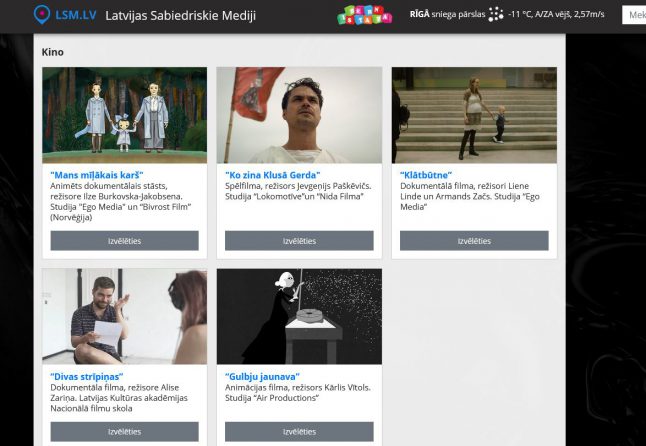This screenshot has height=446, width=646.
Task: Open the "Klātbūtne" film title link
Action: click(x=427, y=175)
